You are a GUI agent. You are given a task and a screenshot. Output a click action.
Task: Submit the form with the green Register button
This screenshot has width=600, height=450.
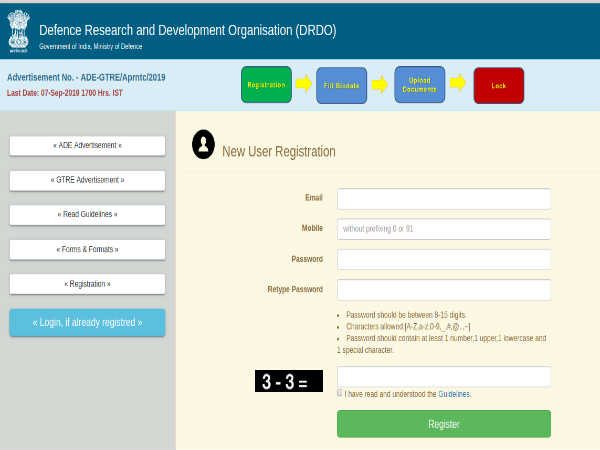(x=443, y=424)
